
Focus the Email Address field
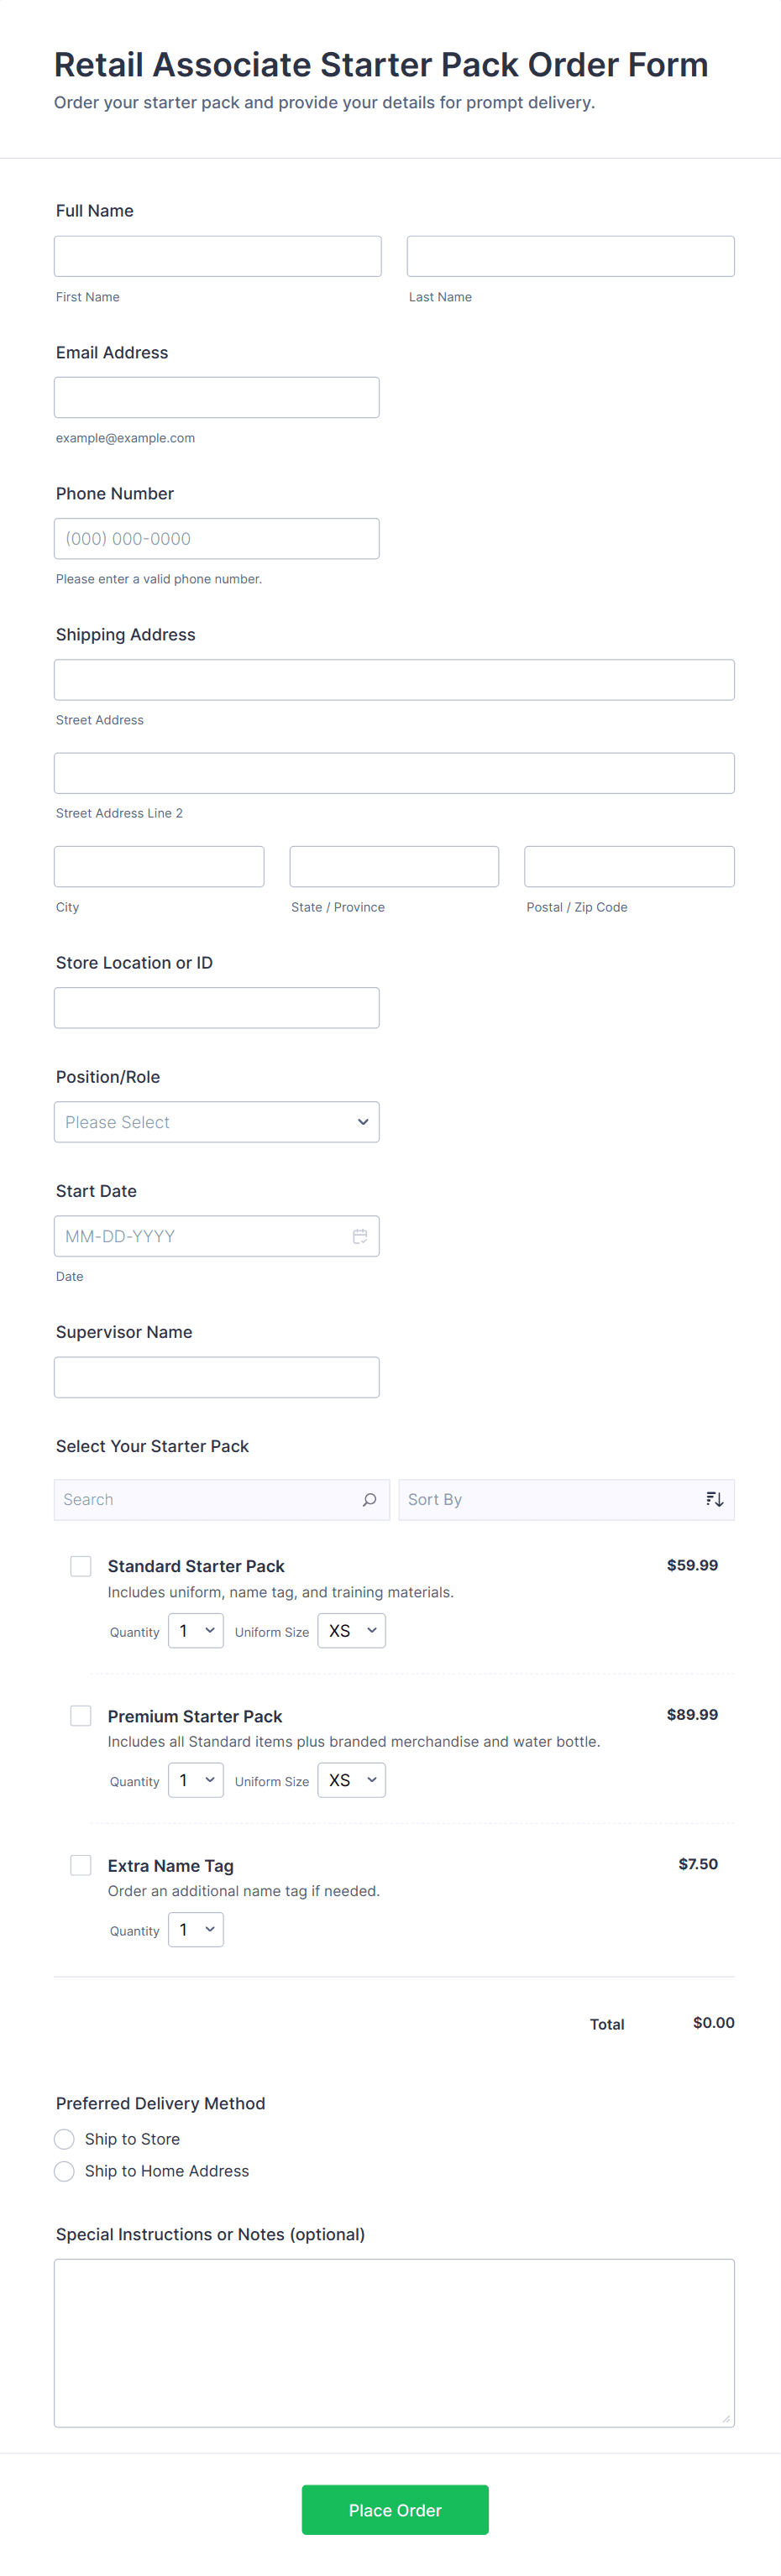[216, 397]
